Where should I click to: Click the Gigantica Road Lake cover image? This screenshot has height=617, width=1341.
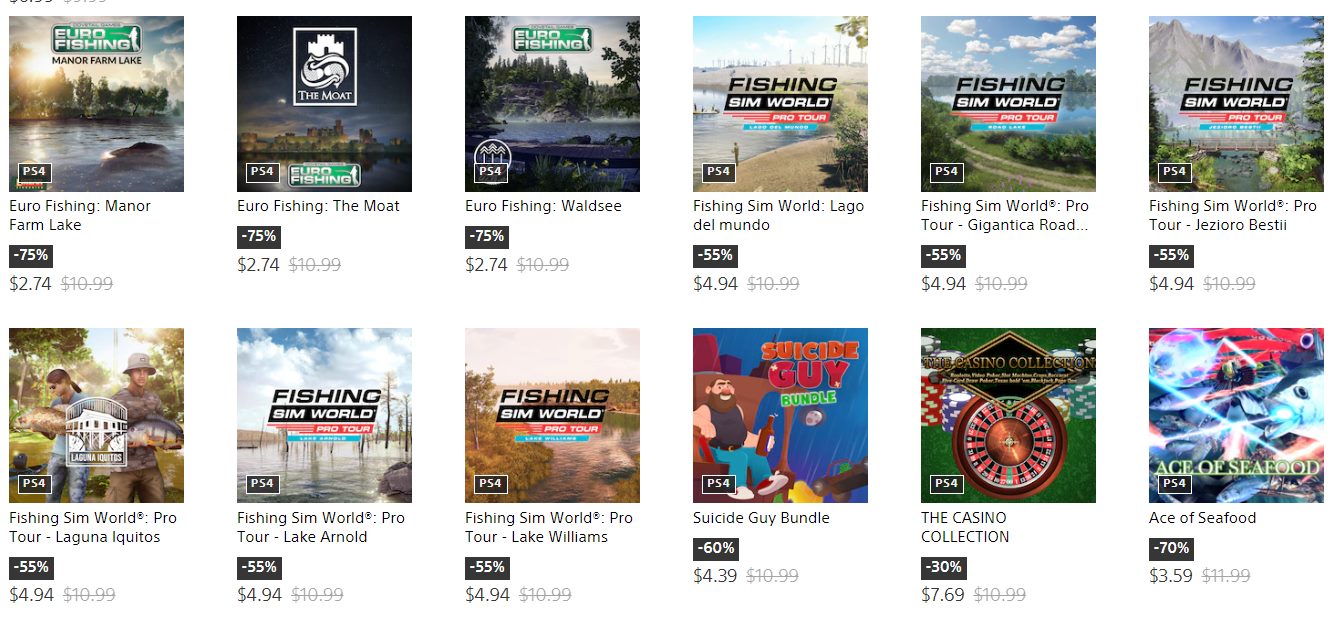click(1008, 103)
